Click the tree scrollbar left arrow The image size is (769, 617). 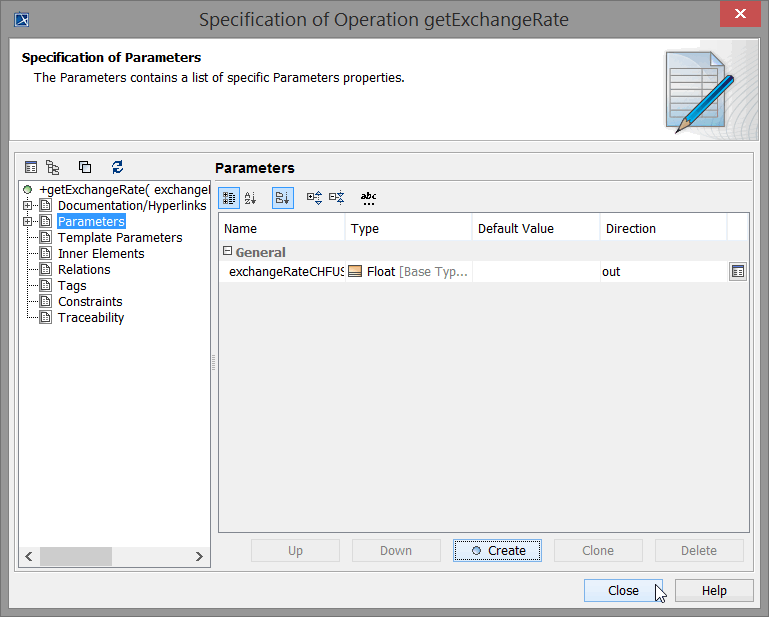tap(29, 556)
